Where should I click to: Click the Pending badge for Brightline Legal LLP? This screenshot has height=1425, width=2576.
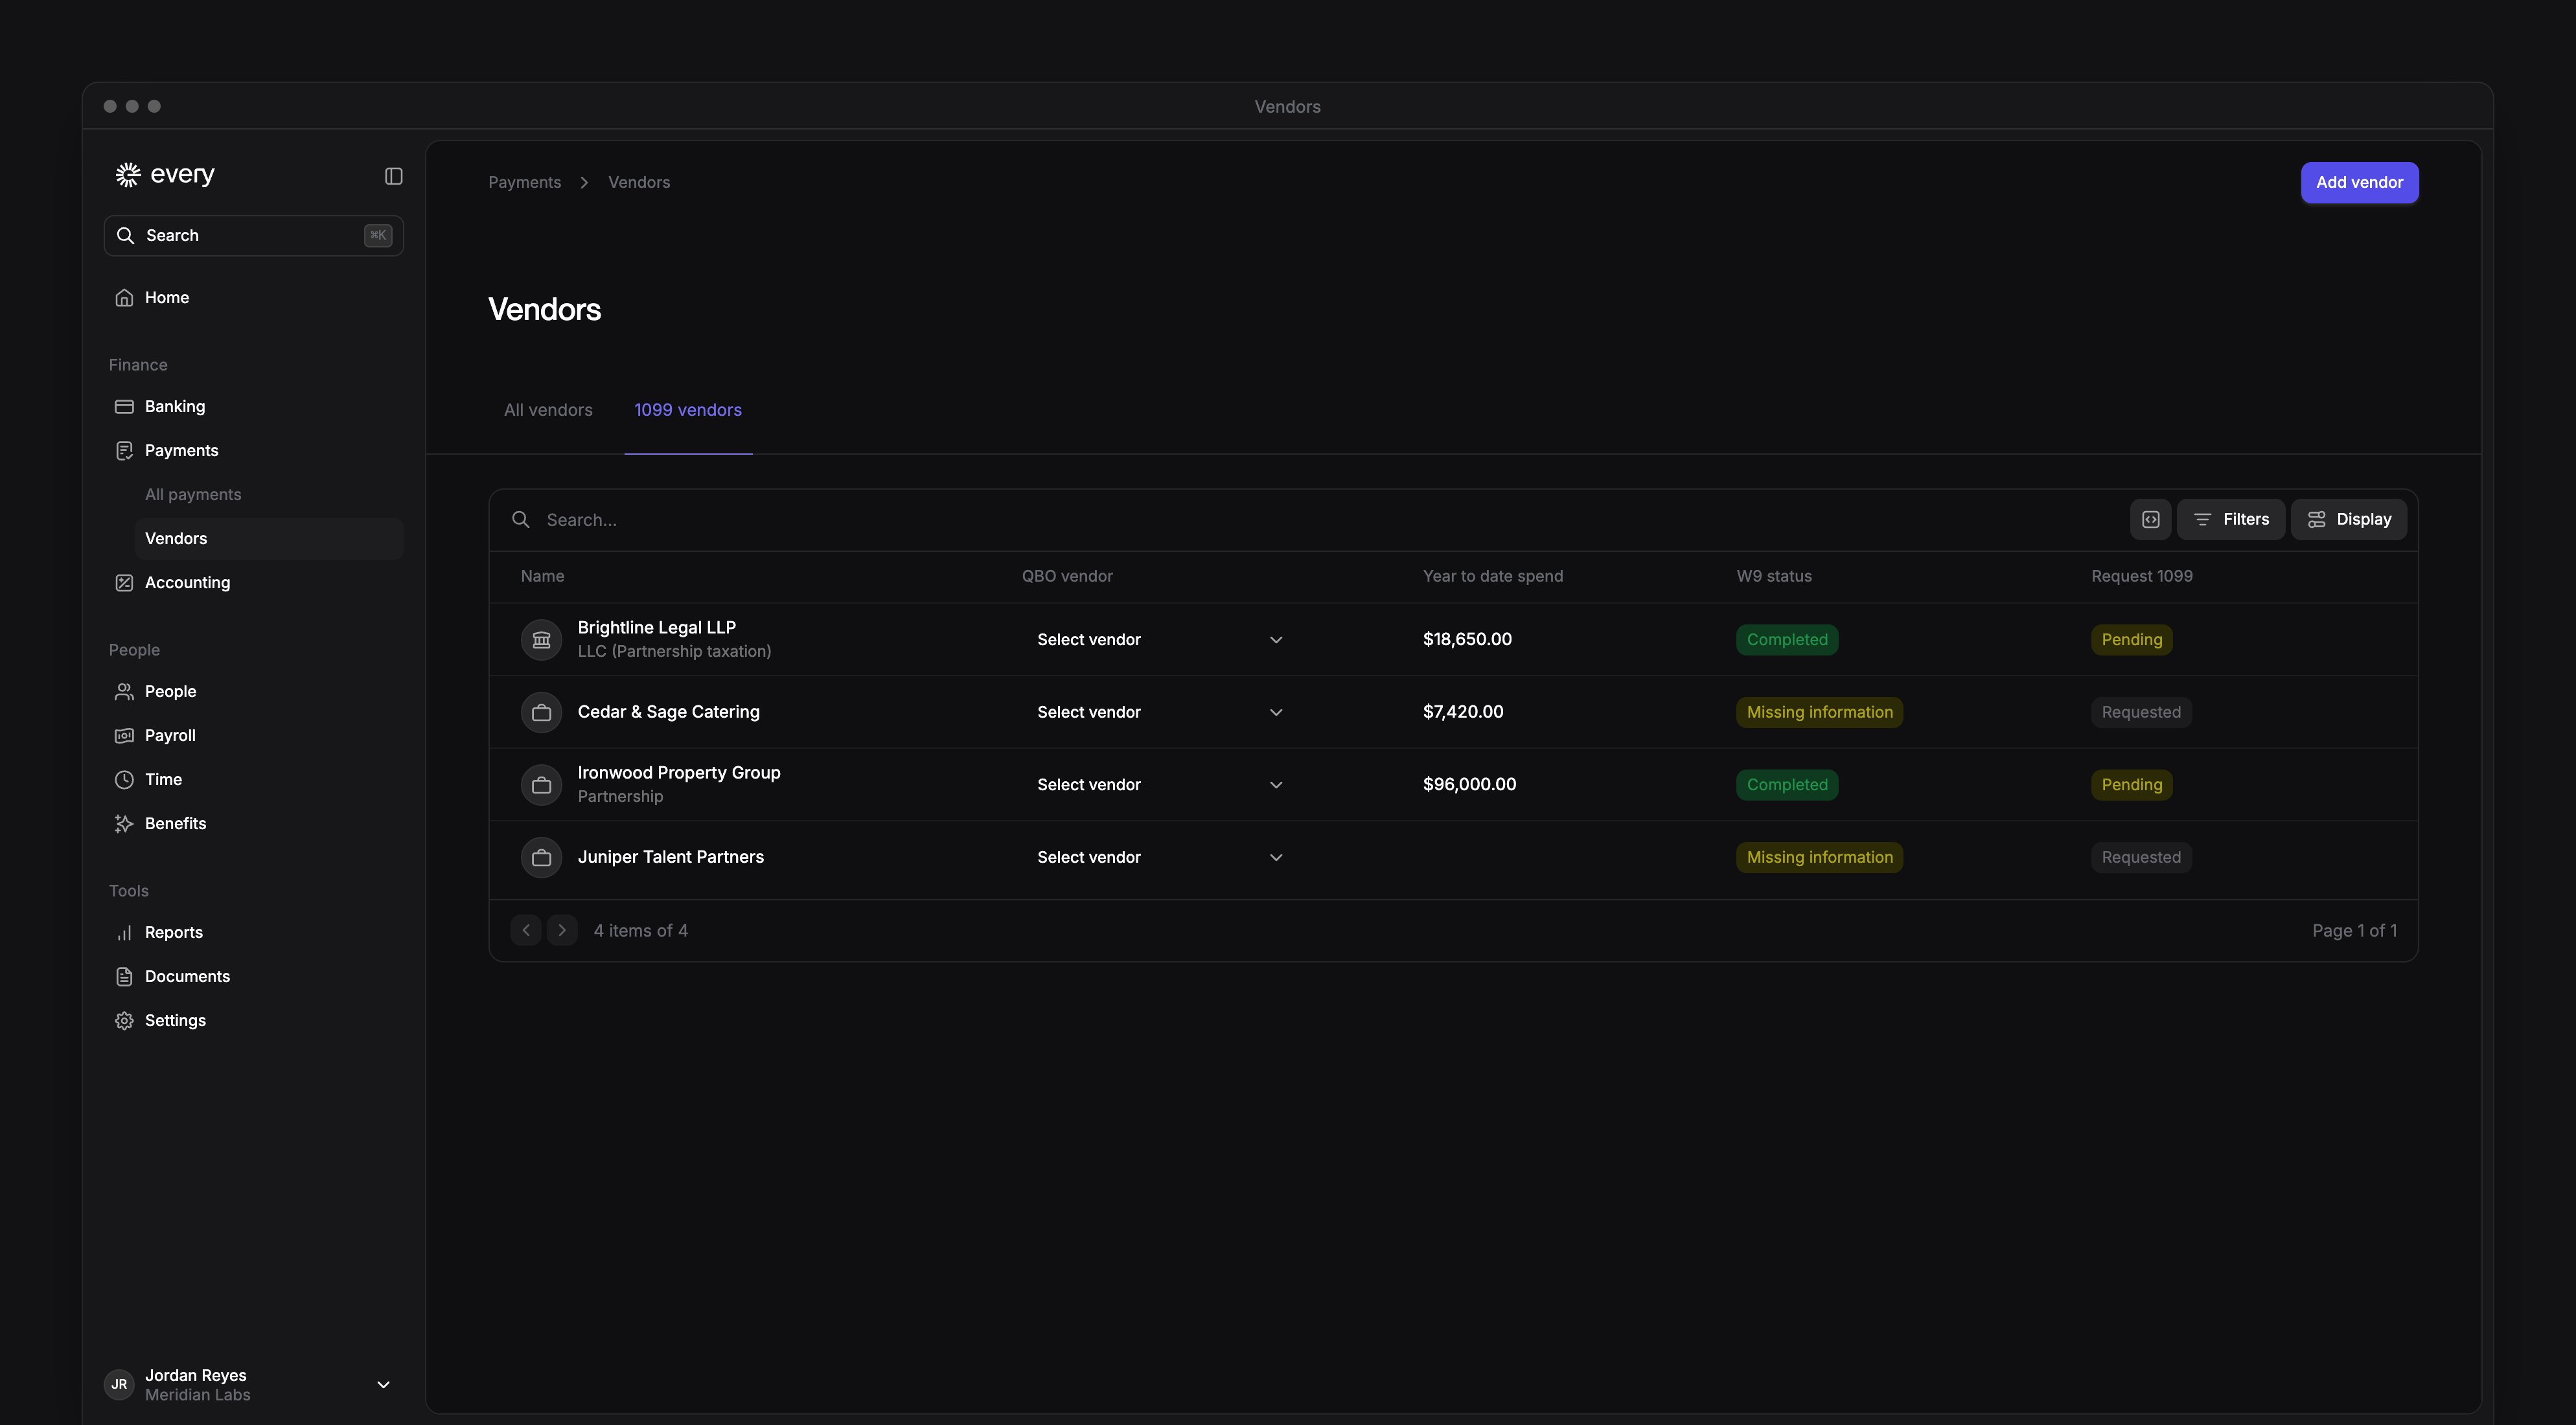coord(2131,640)
